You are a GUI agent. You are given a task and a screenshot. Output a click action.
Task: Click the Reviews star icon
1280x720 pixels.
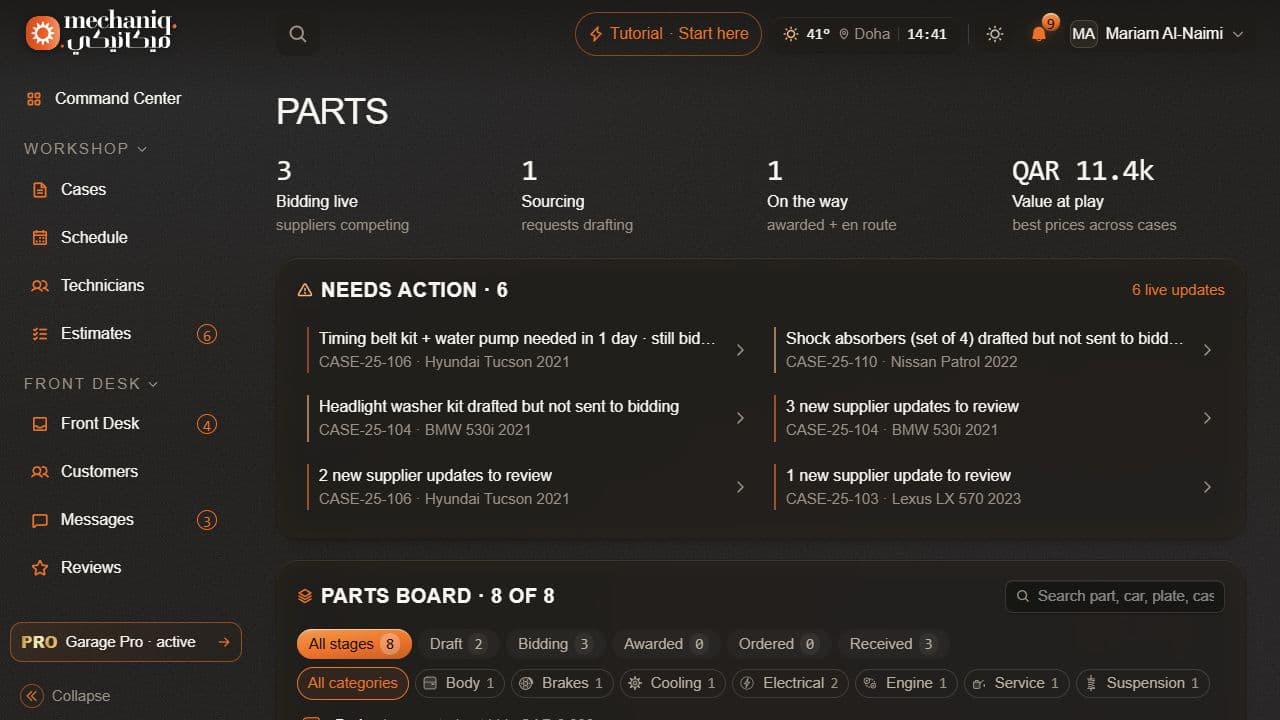tap(40, 568)
